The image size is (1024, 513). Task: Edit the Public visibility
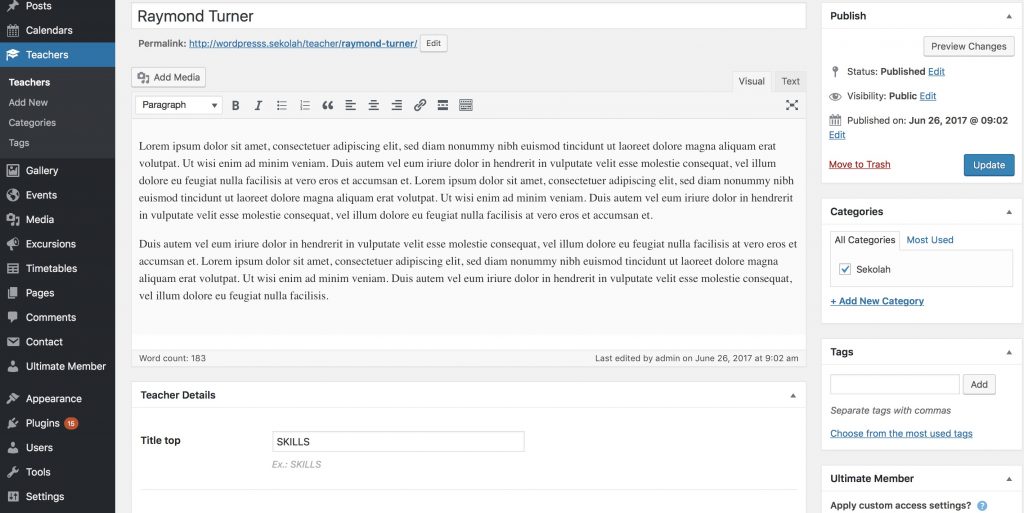[927, 96]
